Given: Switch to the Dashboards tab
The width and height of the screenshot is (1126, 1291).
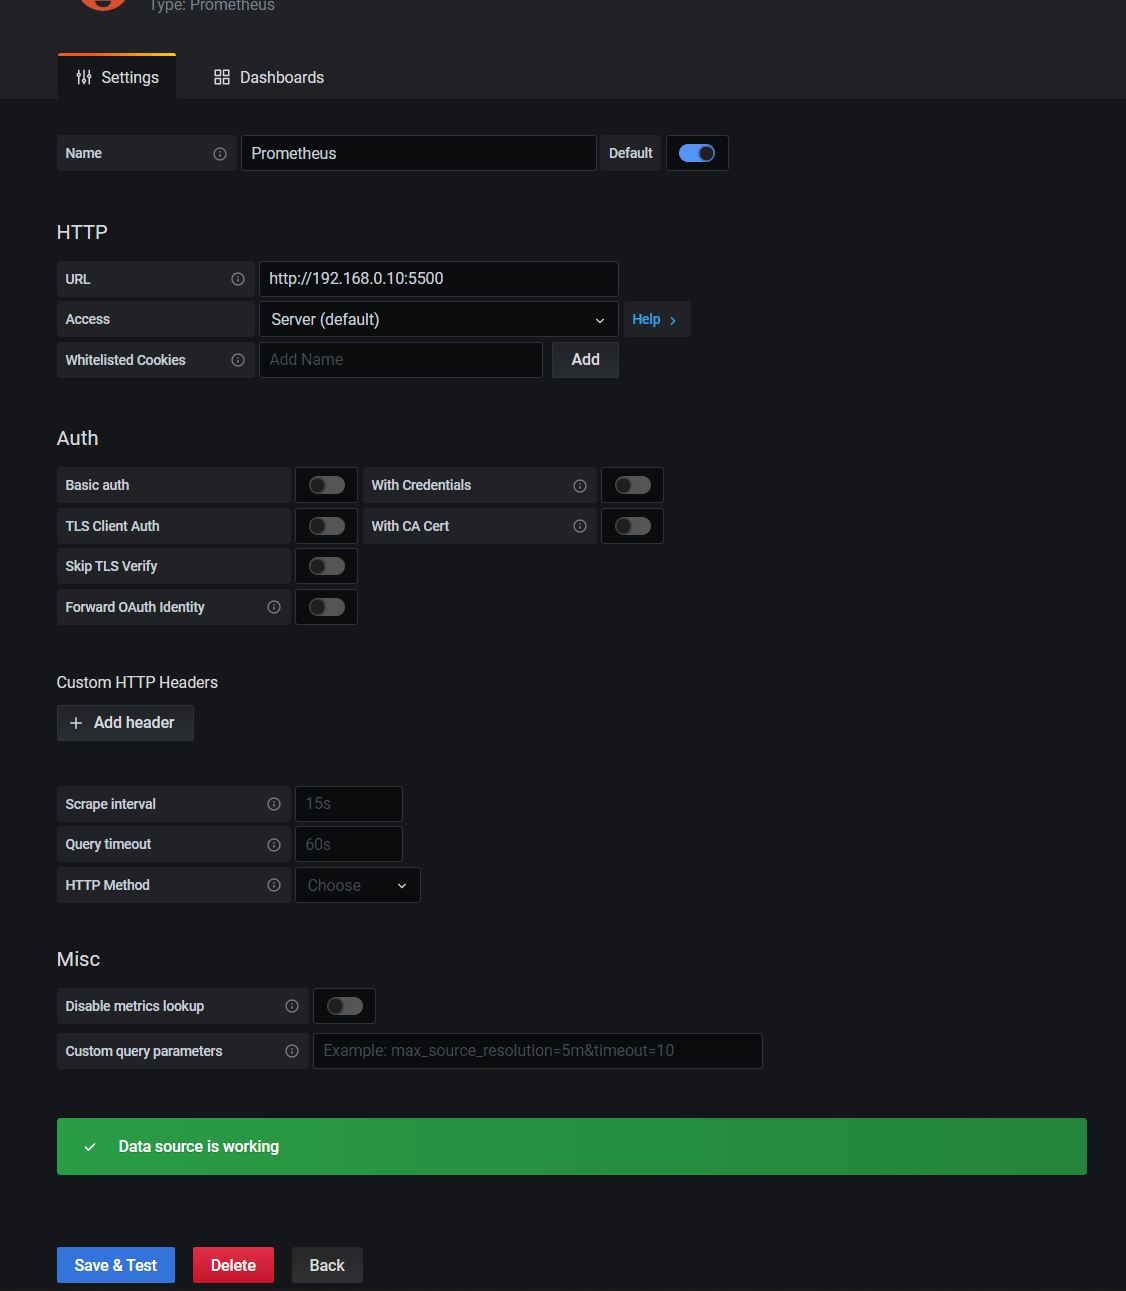Looking at the screenshot, I should (x=269, y=77).
